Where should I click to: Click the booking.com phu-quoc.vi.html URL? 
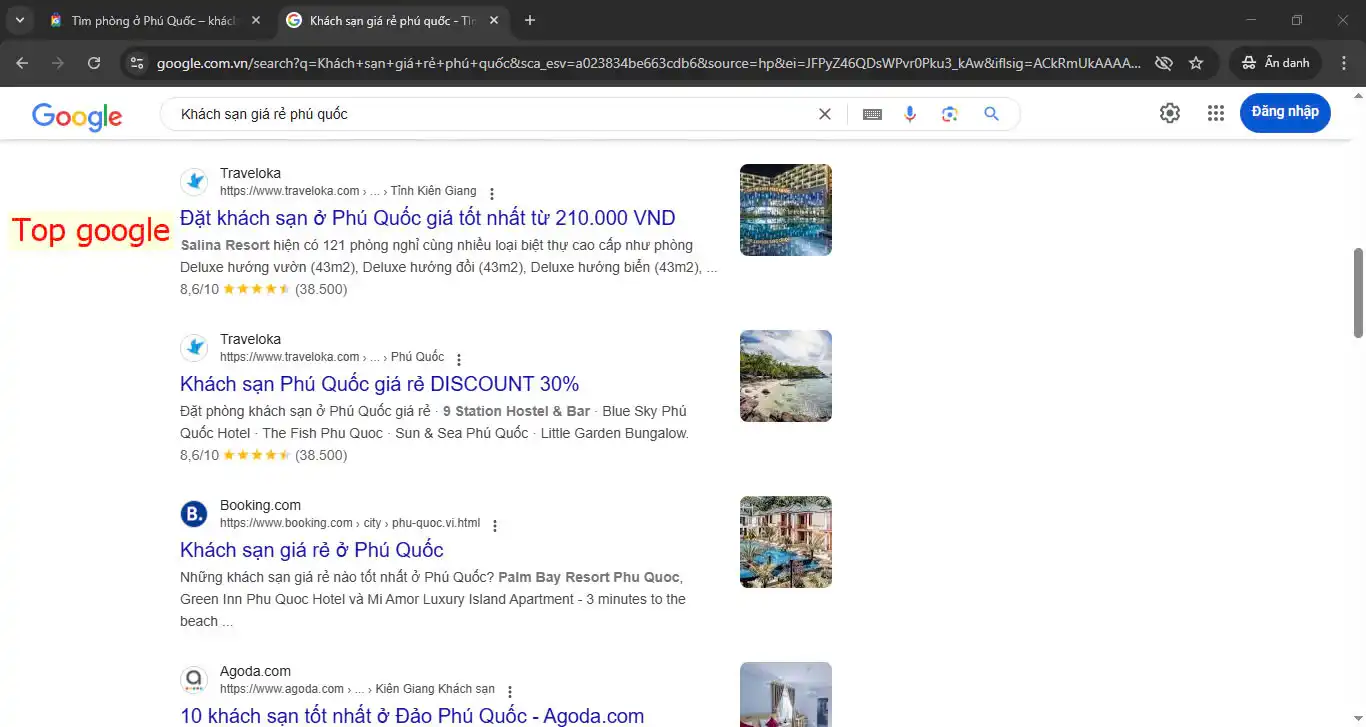(x=350, y=523)
